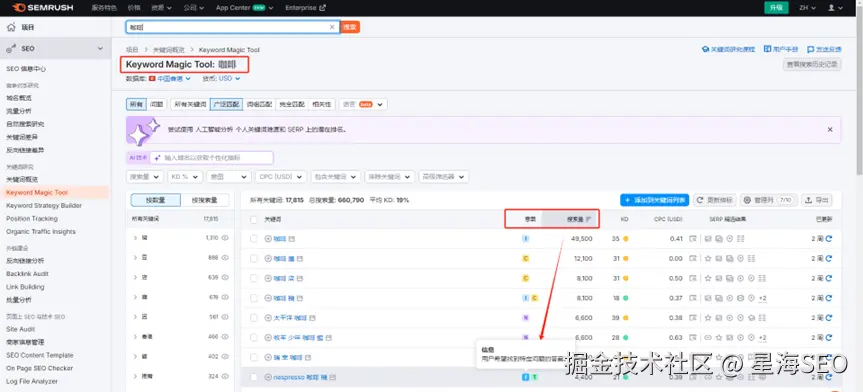Viewport: 863px width, 392px height.
Task: Open the 资源 menu in the top navigation
Action: click(x=161, y=8)
